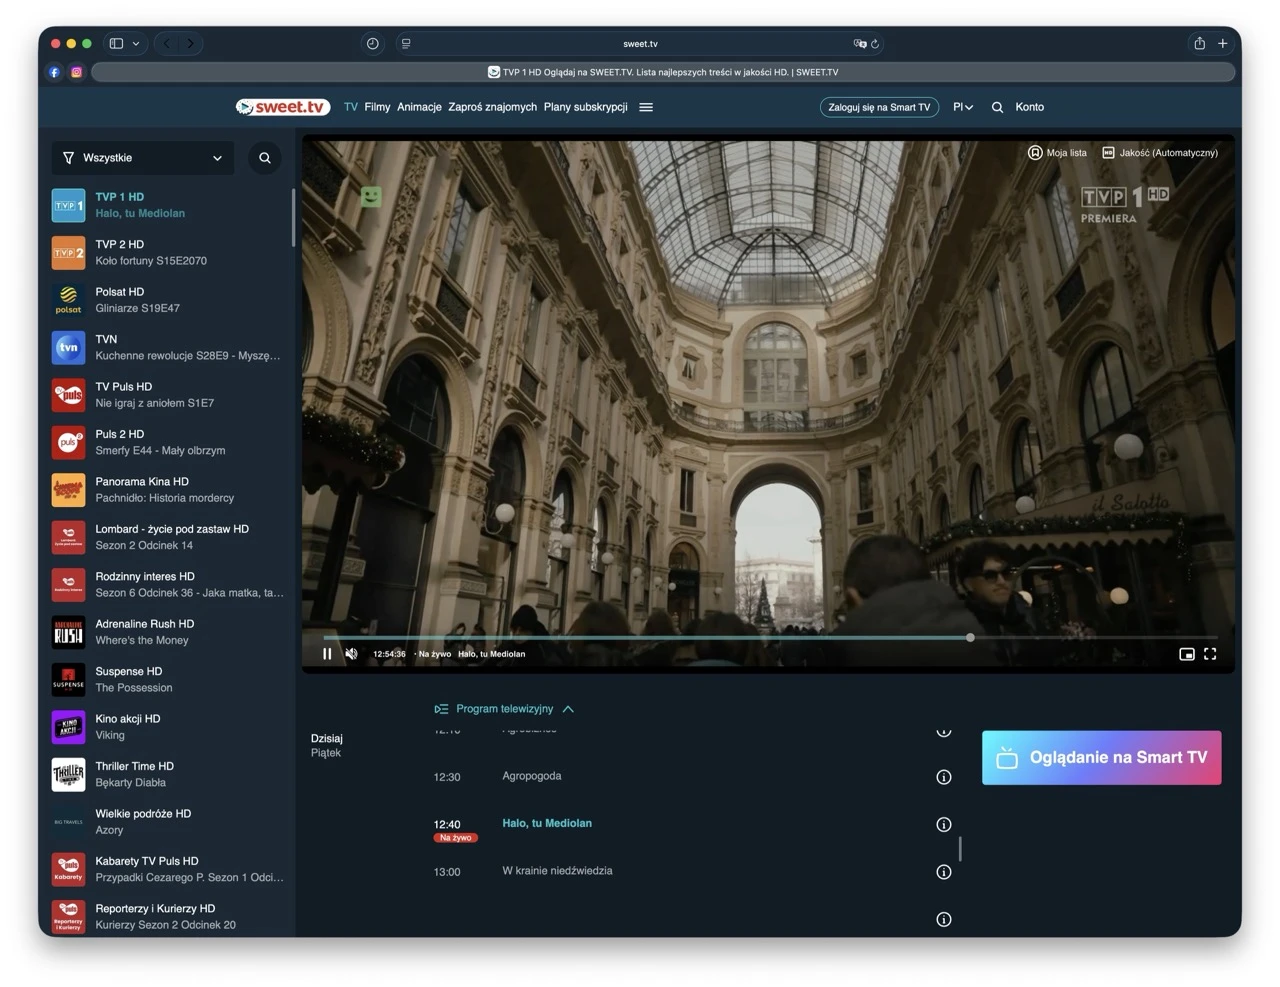Open the Jakość quality settings
The height and width of the screenshot is (987, 1280).
[1159, 153]
